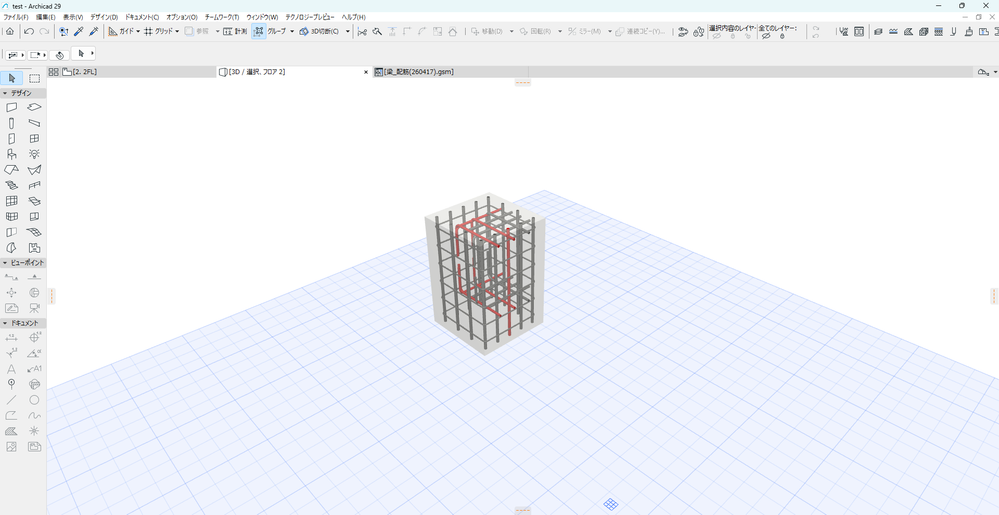Select the Section tool
This screenshot has width=999, height=515.
tap(11, 277)
